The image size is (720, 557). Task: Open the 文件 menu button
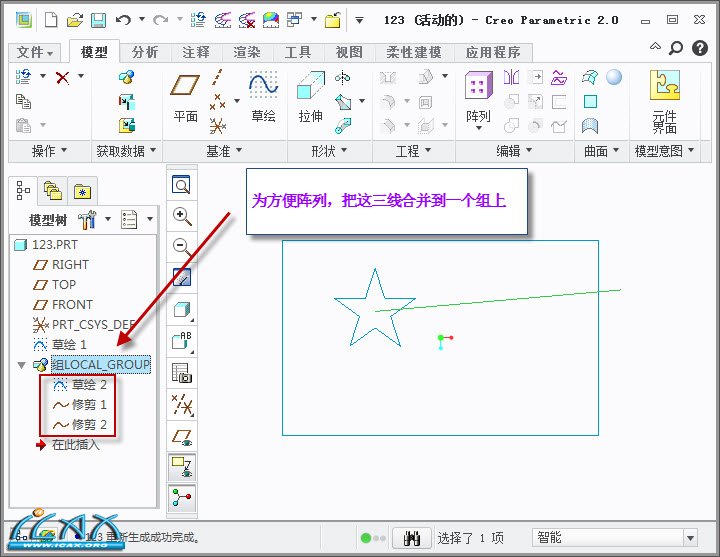37,53
